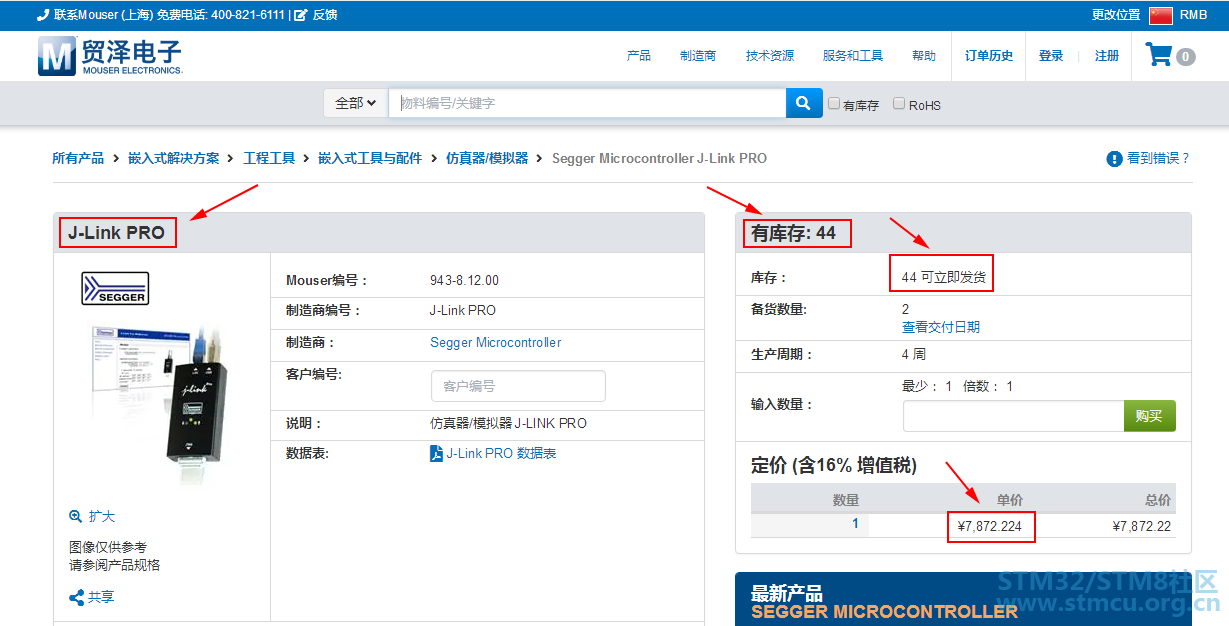1229x626 pixels.
Task: Enable the 有库存 in-stock checkbox
Action: pyautogui.click(x=834, y=103)
